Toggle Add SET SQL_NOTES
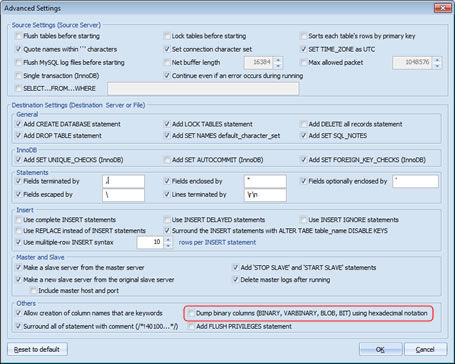The image size is (455, 364). [303, 136]
